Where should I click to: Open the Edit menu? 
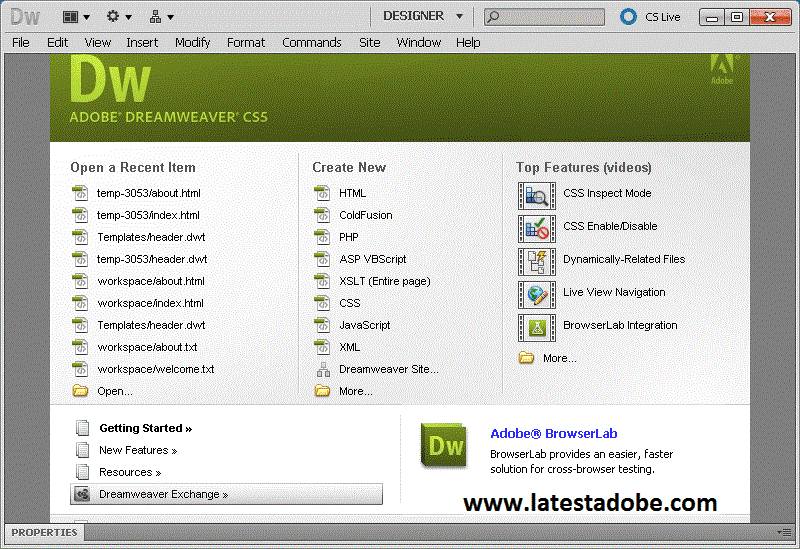click(x=57, y=42)
